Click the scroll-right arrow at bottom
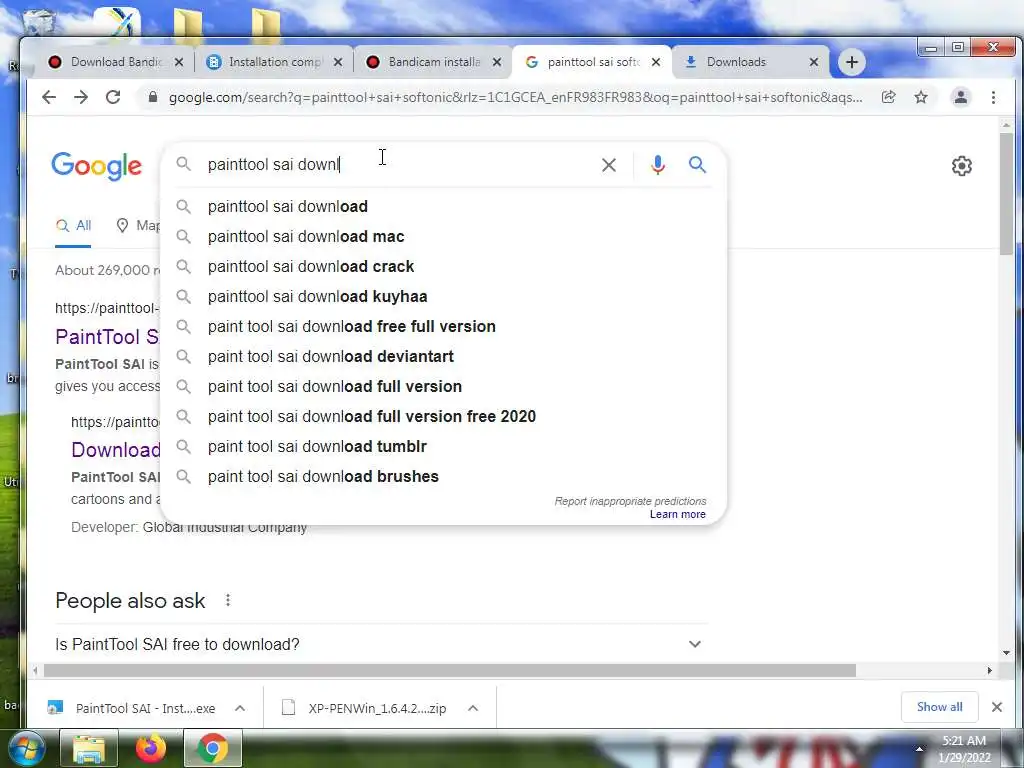This screenshot has width=1024, height=768. point(989,671)
